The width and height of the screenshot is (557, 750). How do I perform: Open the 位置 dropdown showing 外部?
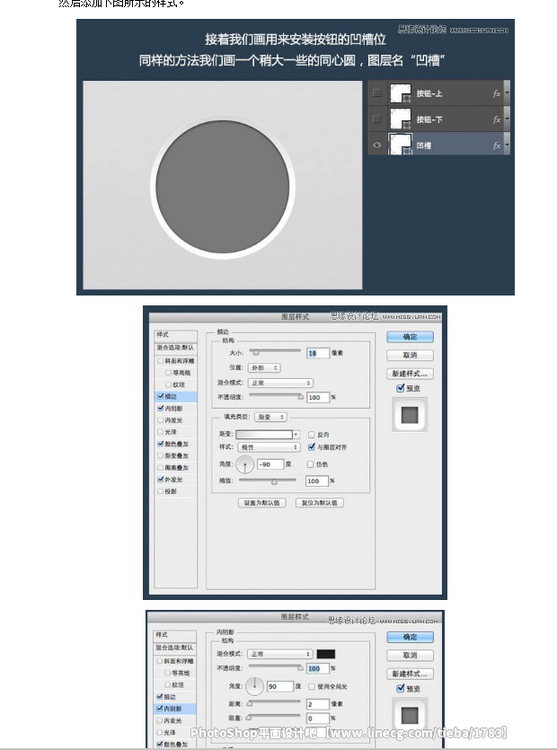264,368
